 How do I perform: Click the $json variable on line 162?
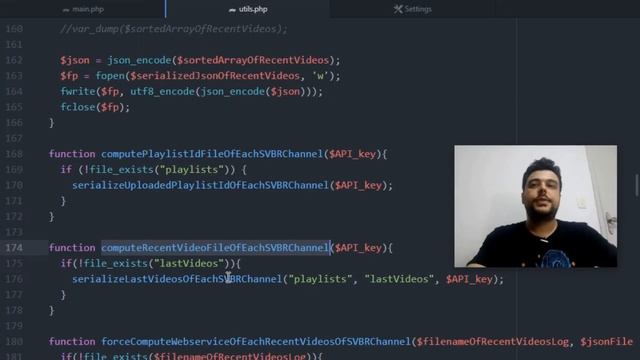pyautogui.click(x=75, y=60)
